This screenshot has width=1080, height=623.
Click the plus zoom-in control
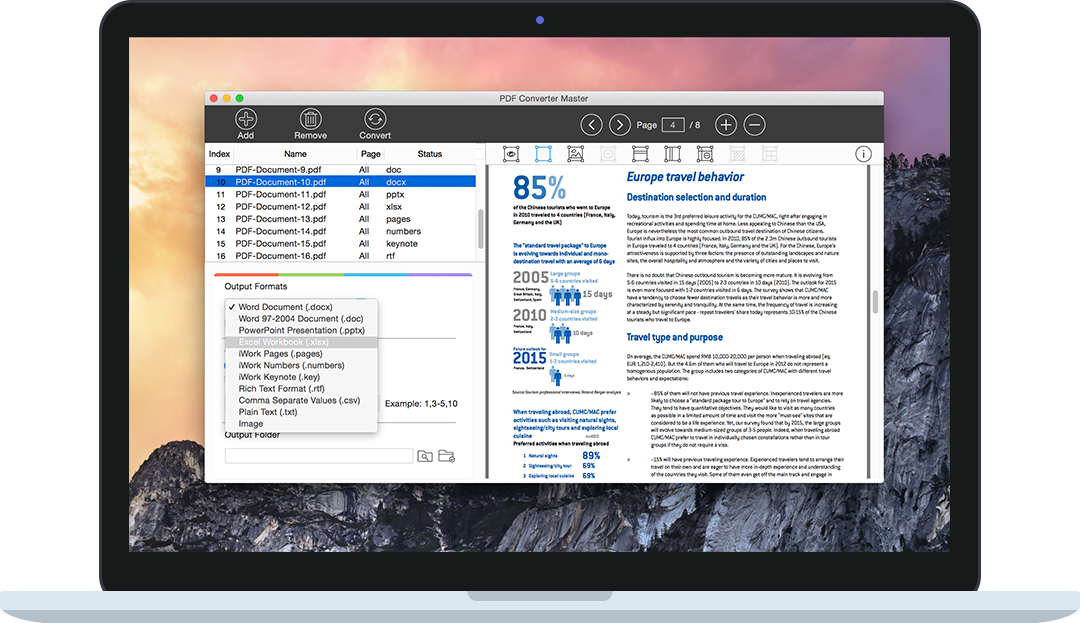pyautogui.click(x=727, y=124)
